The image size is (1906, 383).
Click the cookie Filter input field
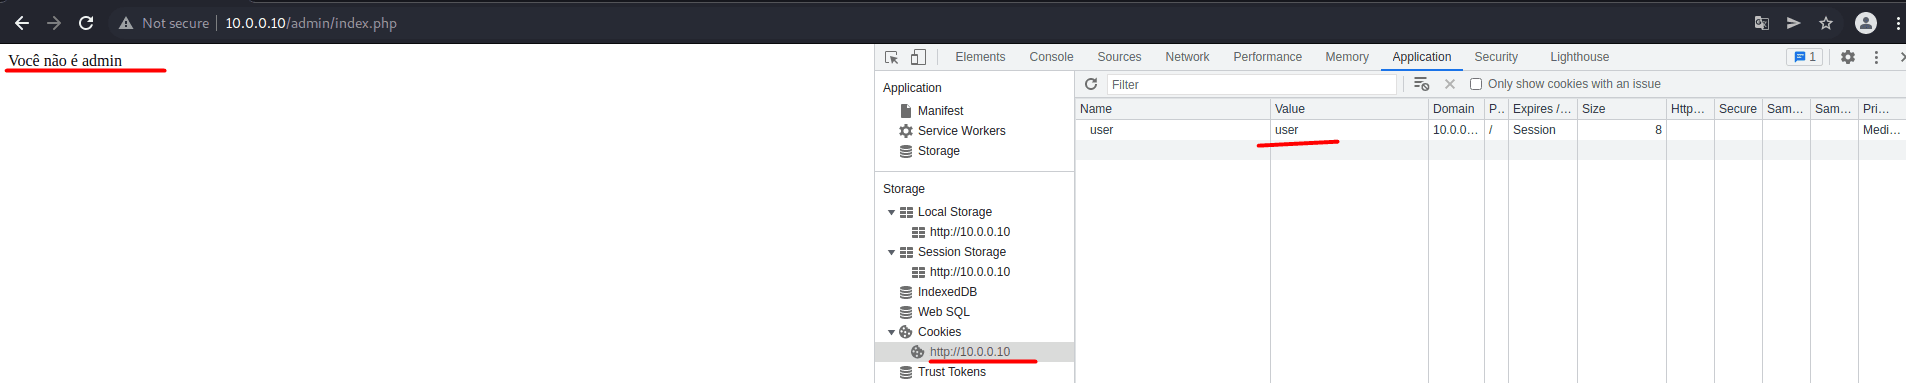tap(1252, 85)
